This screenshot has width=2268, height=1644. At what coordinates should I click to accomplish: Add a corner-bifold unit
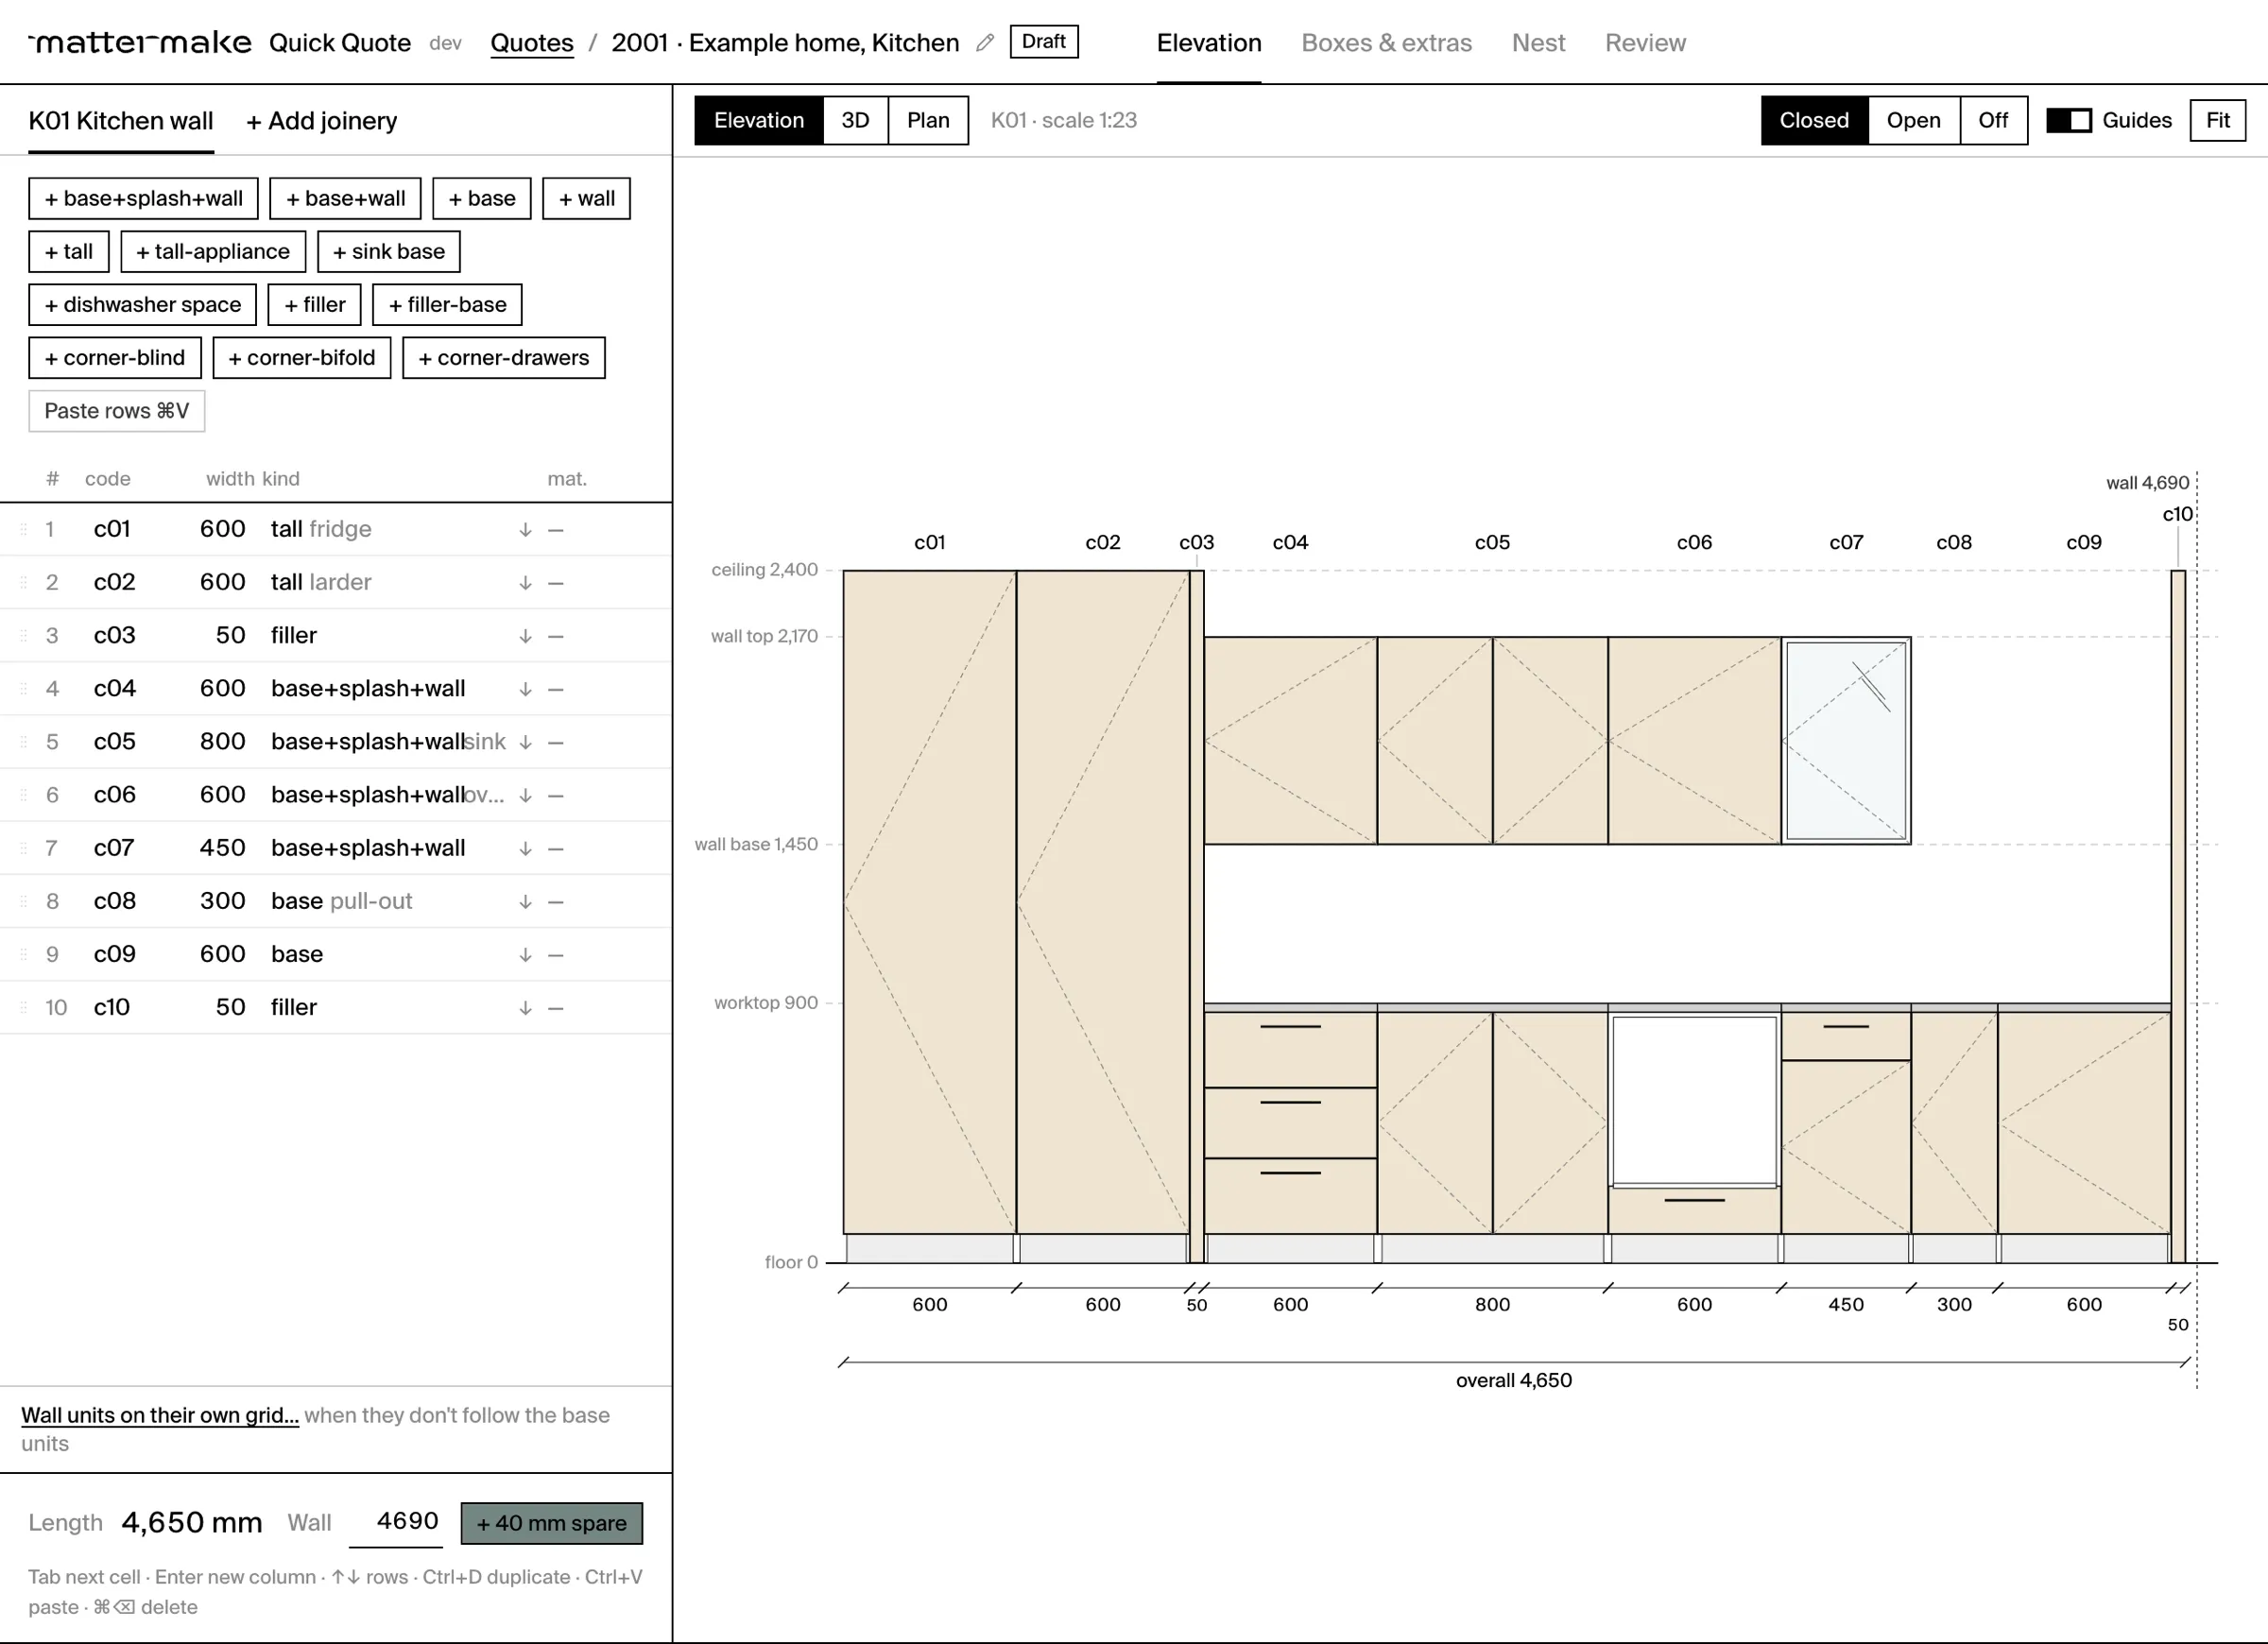click(x=302, y=357)
